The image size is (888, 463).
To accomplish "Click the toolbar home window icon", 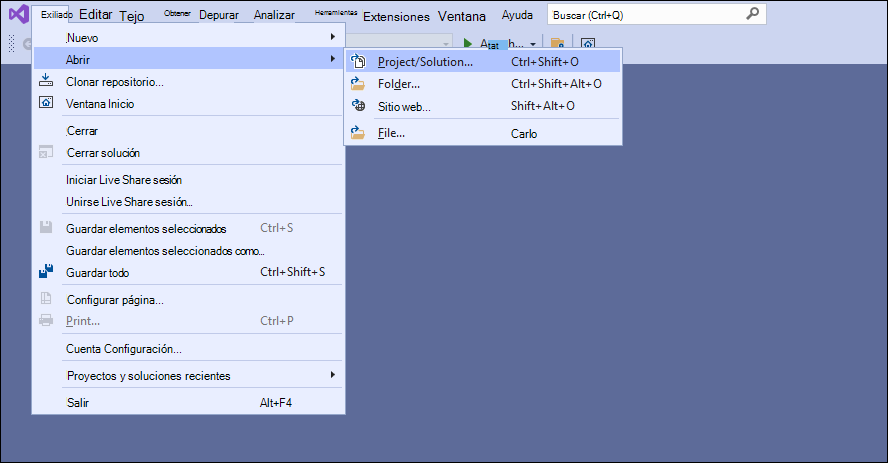I will (588, 44).
